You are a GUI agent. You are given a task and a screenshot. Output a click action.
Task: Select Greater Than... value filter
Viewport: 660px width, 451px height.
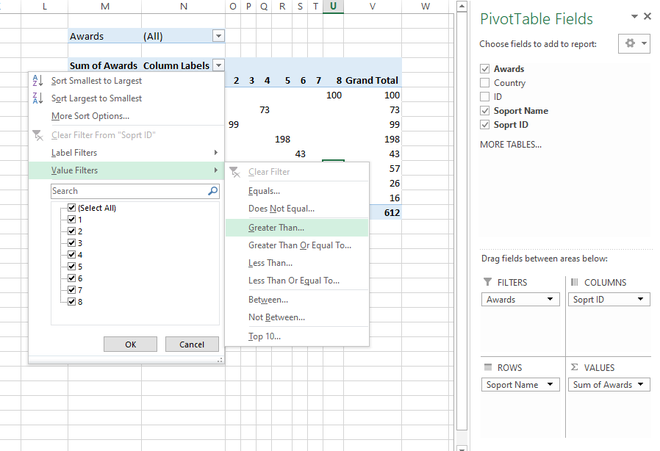[x=297, y=227]
